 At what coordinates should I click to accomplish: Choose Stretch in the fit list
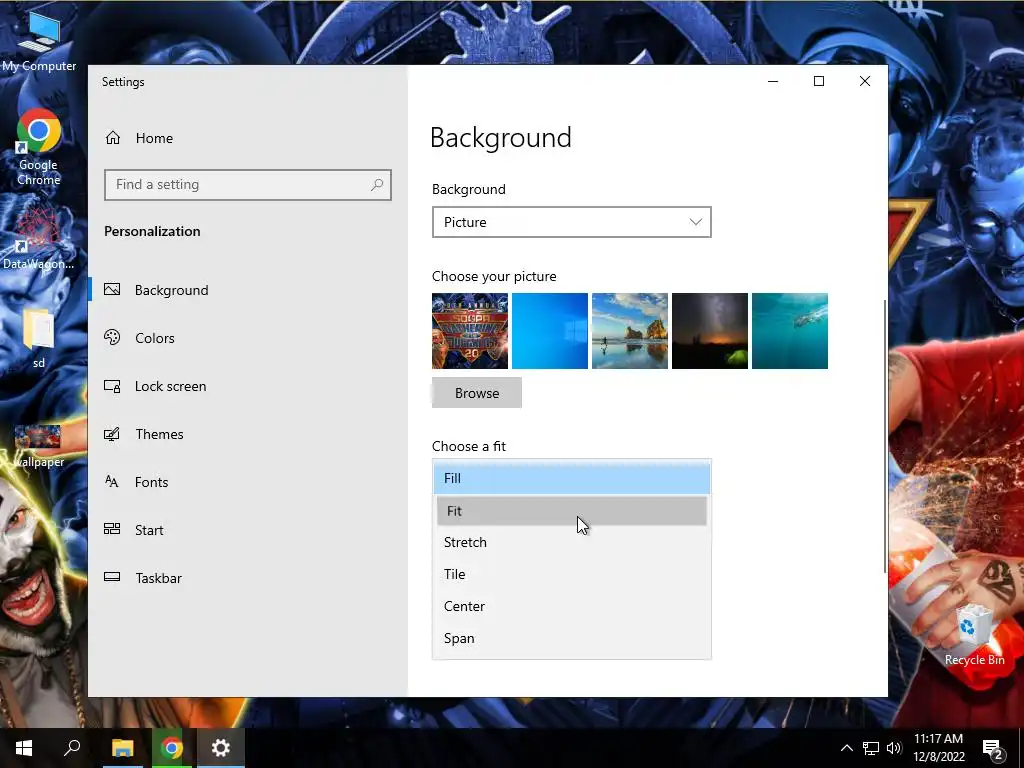point(571,542)
